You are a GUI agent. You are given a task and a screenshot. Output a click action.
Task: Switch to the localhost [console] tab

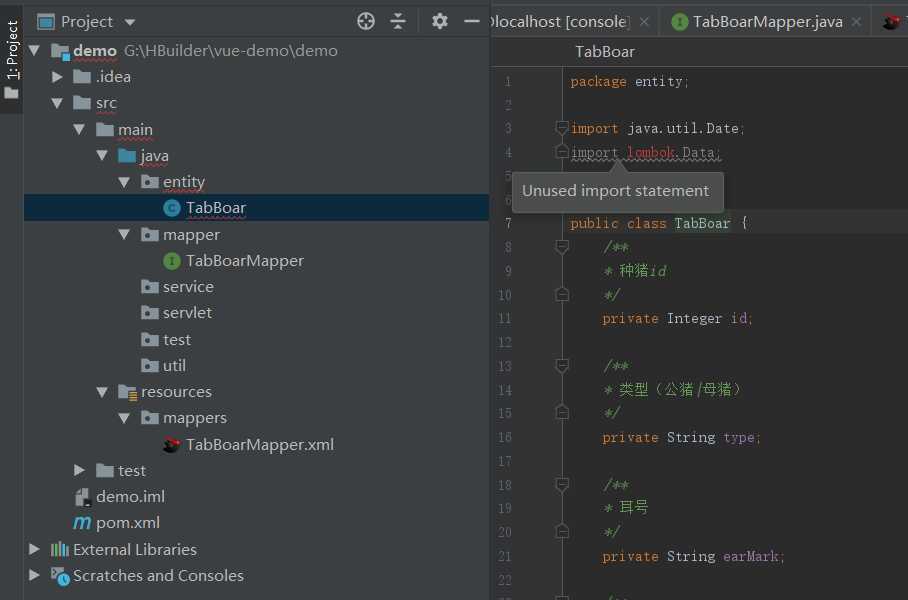click(x=559, y=21)
